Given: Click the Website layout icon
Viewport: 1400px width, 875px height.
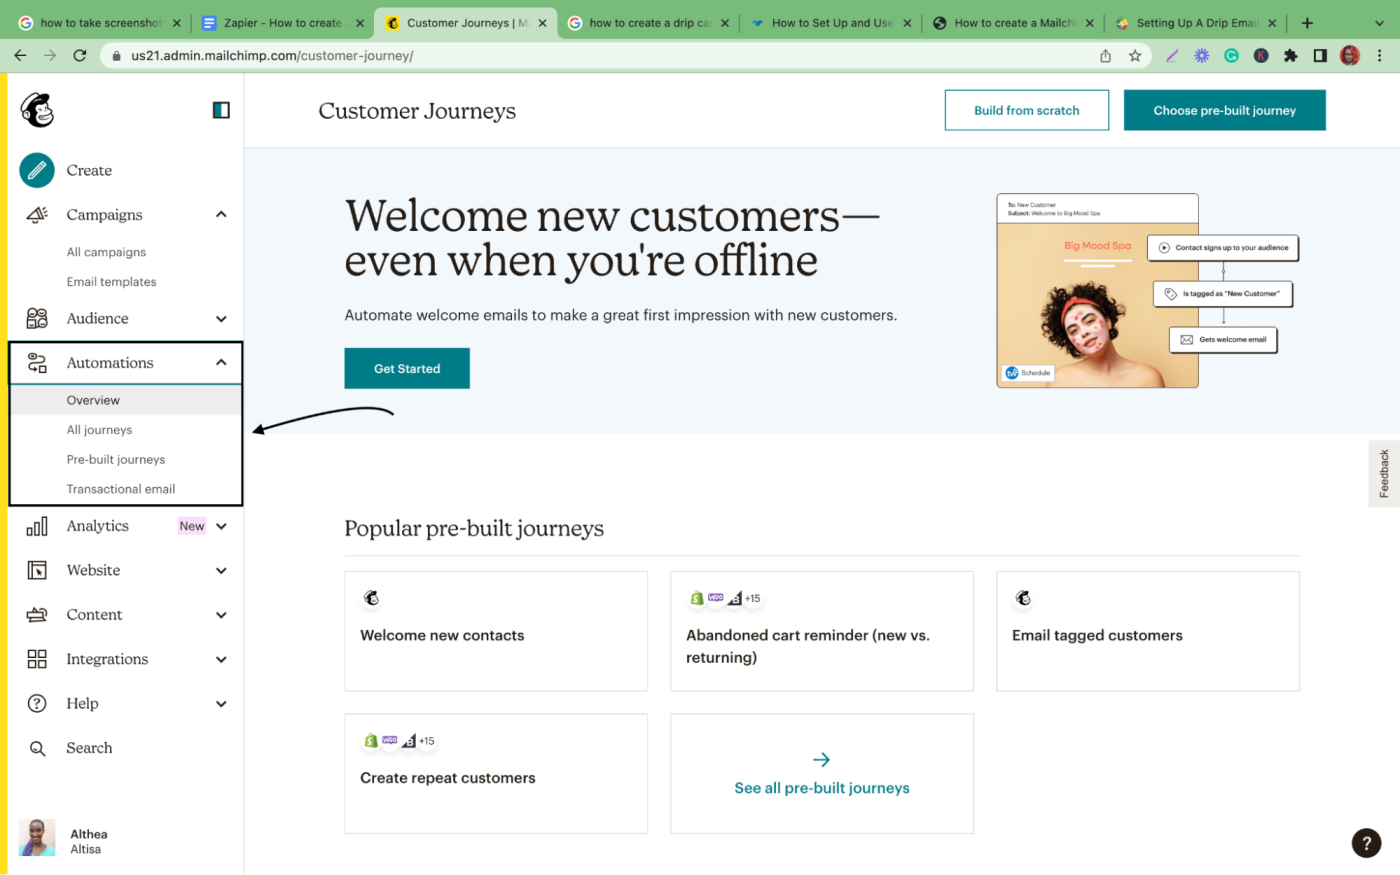Looking at the screenshot, I should coord(37,570).
